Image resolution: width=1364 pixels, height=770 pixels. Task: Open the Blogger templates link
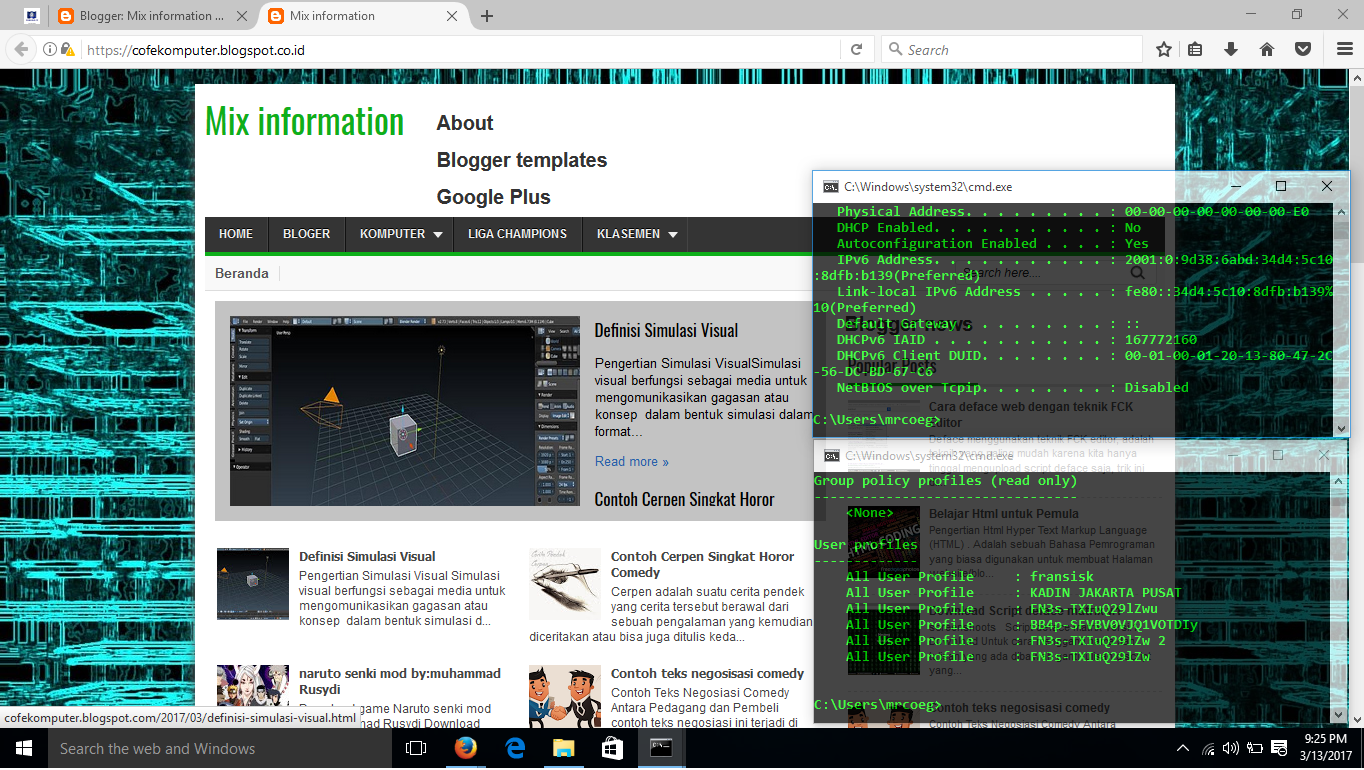[x=522, y=160]
